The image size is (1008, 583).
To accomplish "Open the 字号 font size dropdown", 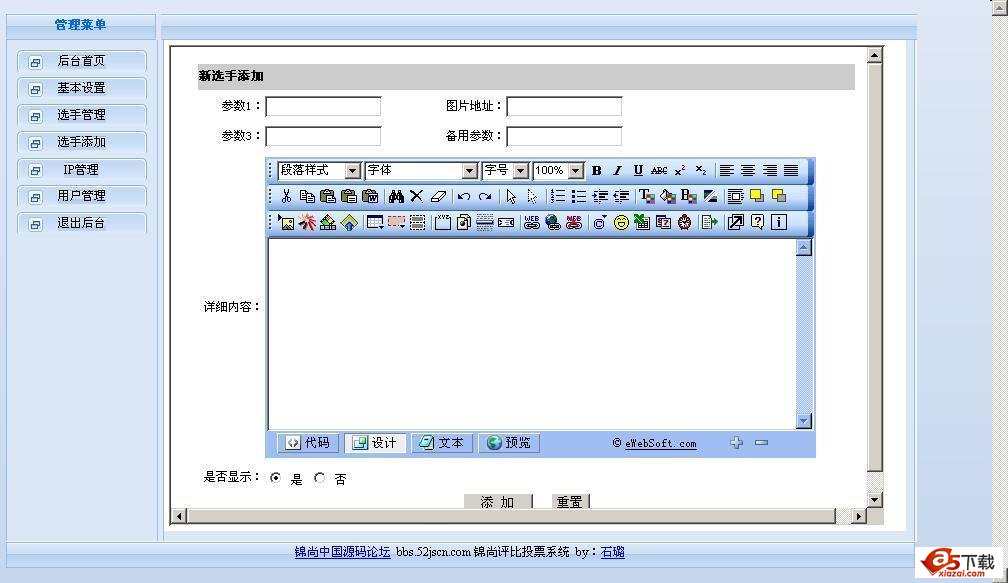I will point(506,170).
